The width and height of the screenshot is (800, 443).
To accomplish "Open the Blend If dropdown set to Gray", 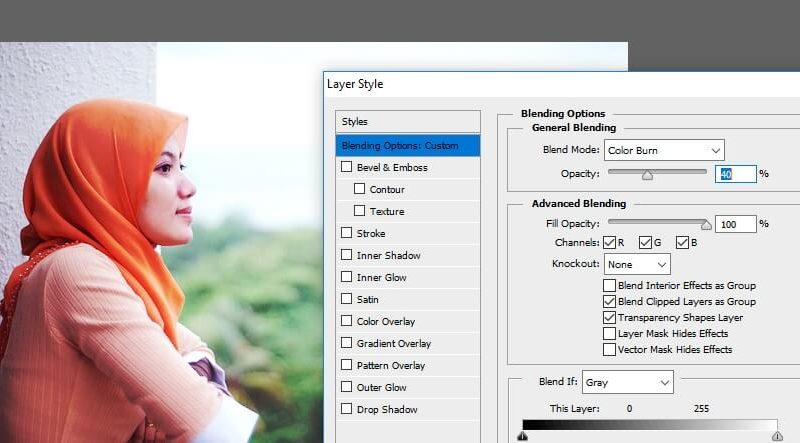I will click(x=628, y=382).
